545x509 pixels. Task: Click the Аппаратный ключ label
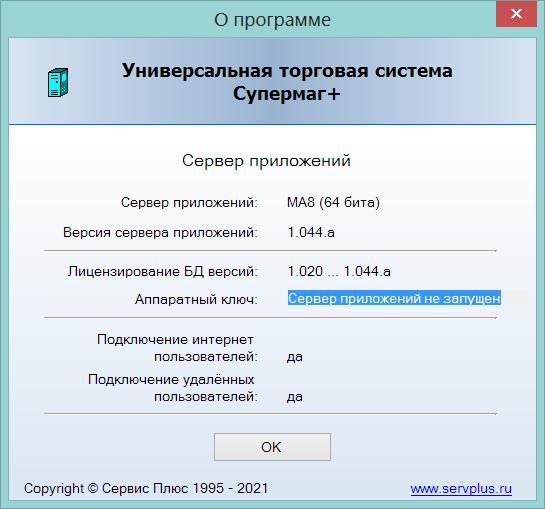196,299
